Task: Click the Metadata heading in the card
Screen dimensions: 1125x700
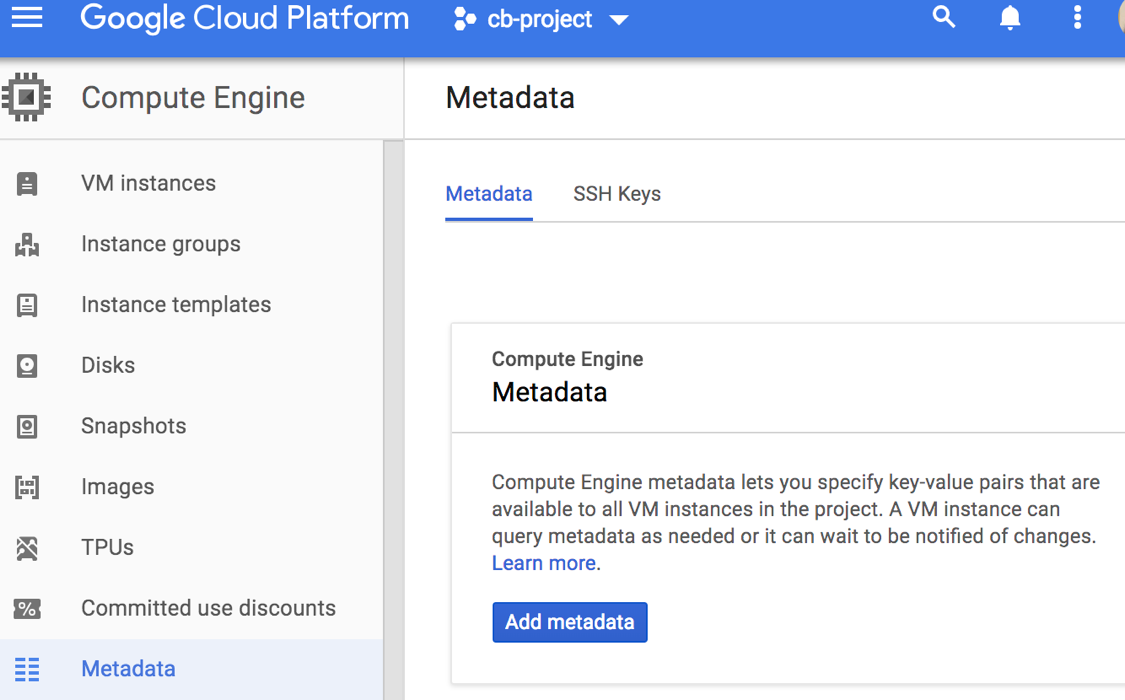Action: [x=550, y=392]
